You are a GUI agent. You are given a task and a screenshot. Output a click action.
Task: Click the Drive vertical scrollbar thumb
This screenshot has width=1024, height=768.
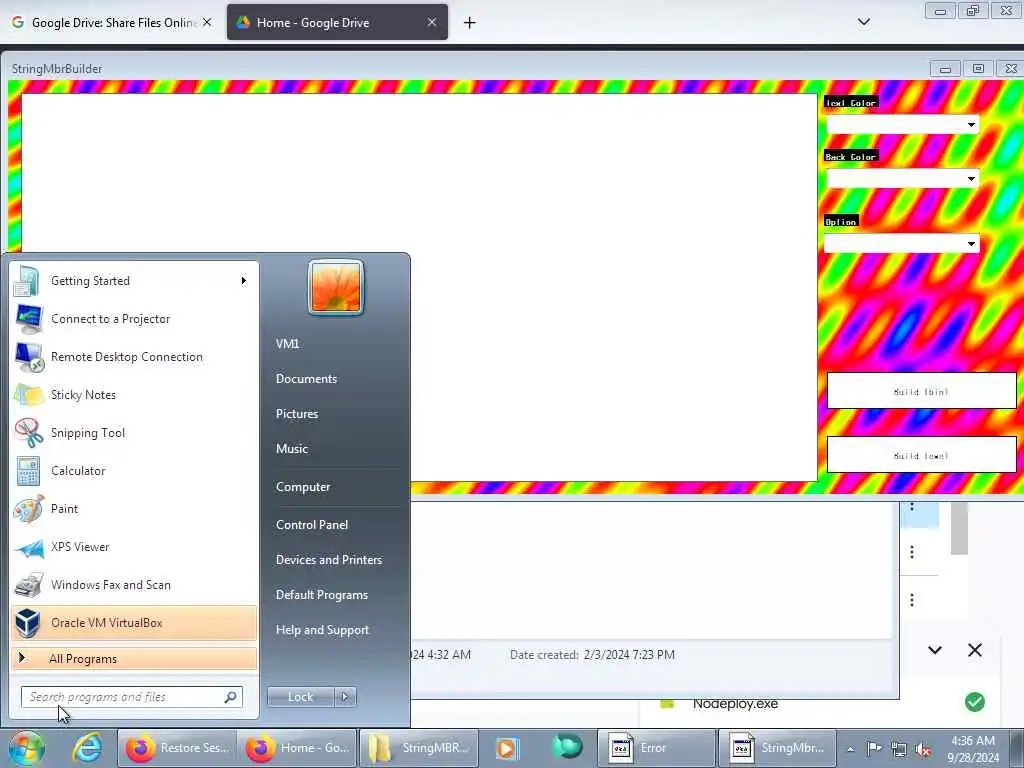pyautogui.click(x=959, y=528)
